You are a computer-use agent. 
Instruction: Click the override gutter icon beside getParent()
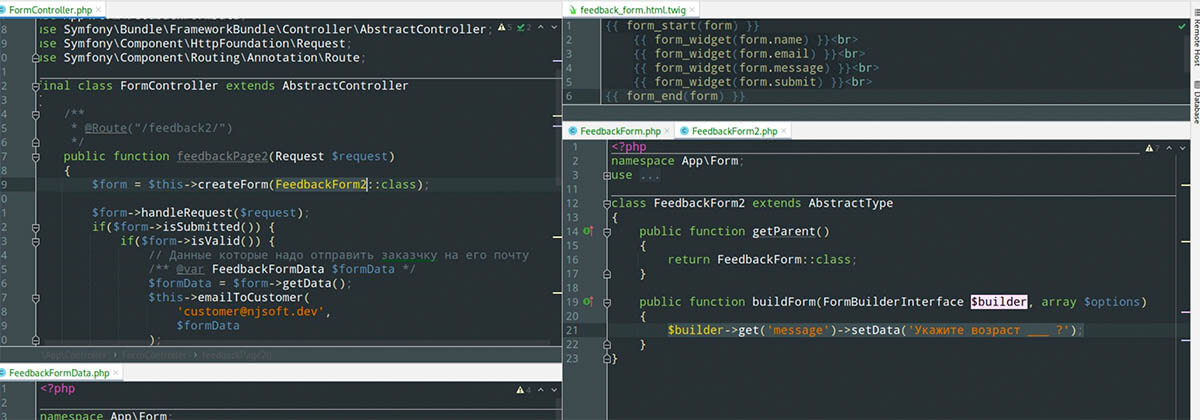[589, 232]
